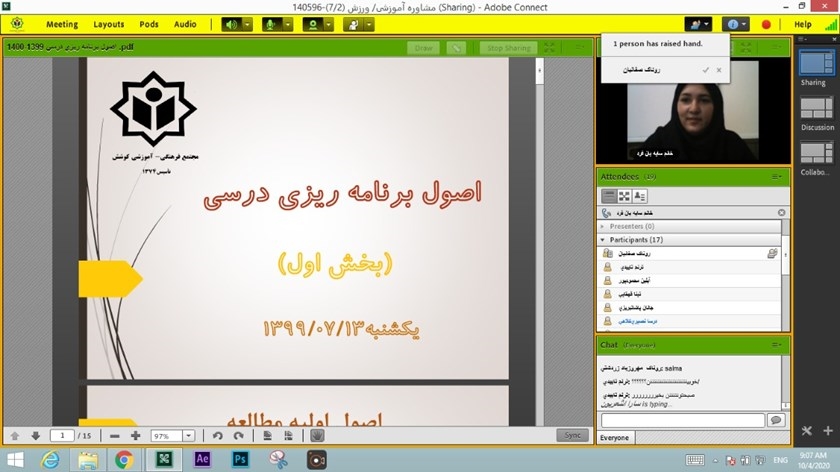Toggle the webcam button in the toolbar

coord(312,24)
